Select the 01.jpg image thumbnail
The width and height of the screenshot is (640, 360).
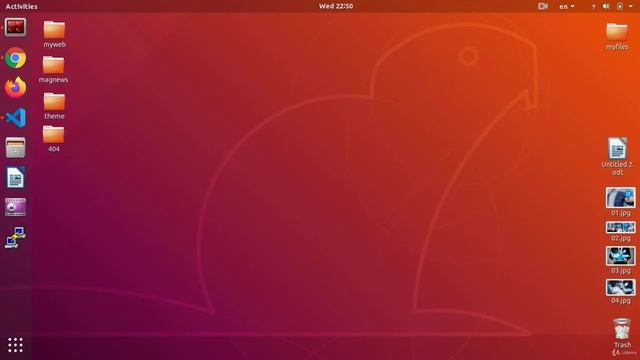tap(620, 198)
